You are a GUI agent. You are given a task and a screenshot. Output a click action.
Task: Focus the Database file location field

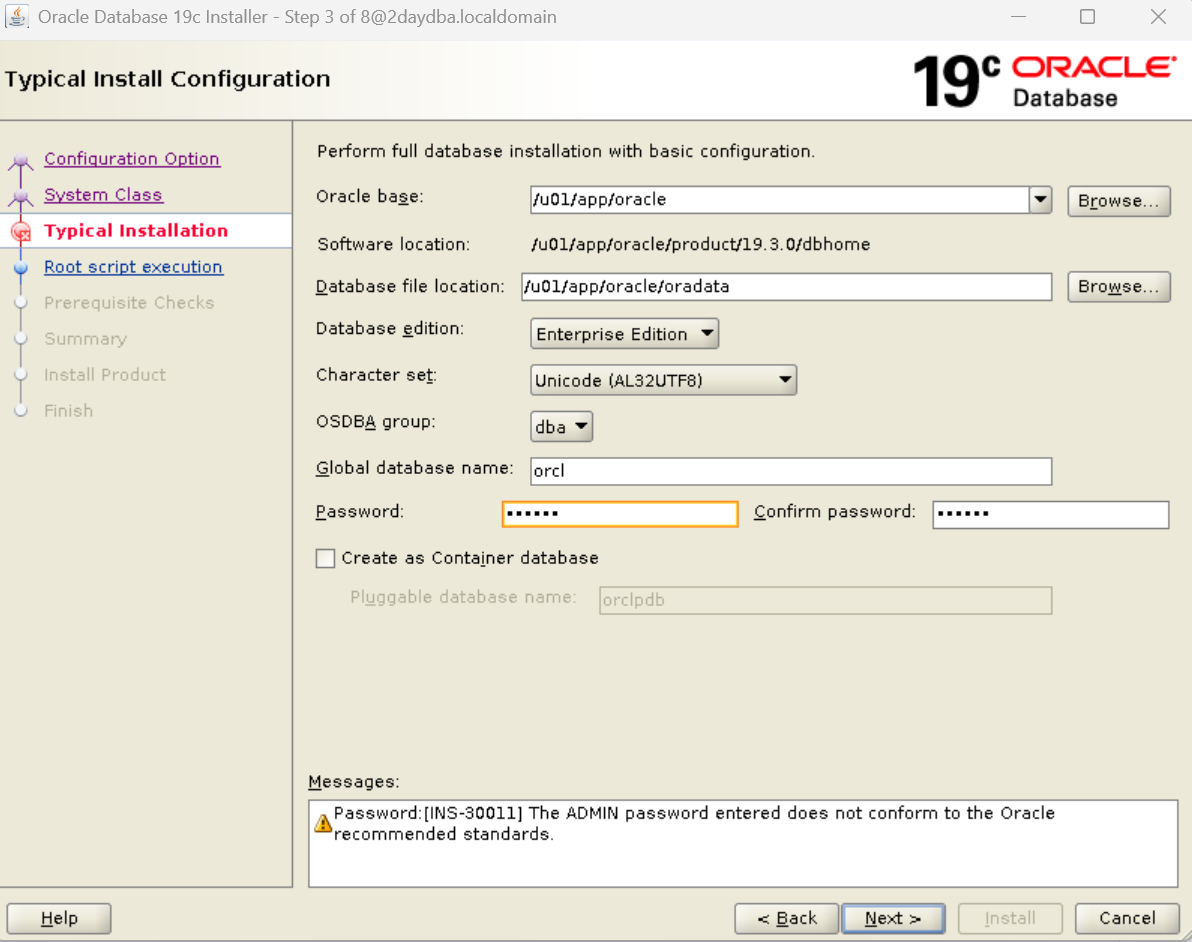coord(786,287)
